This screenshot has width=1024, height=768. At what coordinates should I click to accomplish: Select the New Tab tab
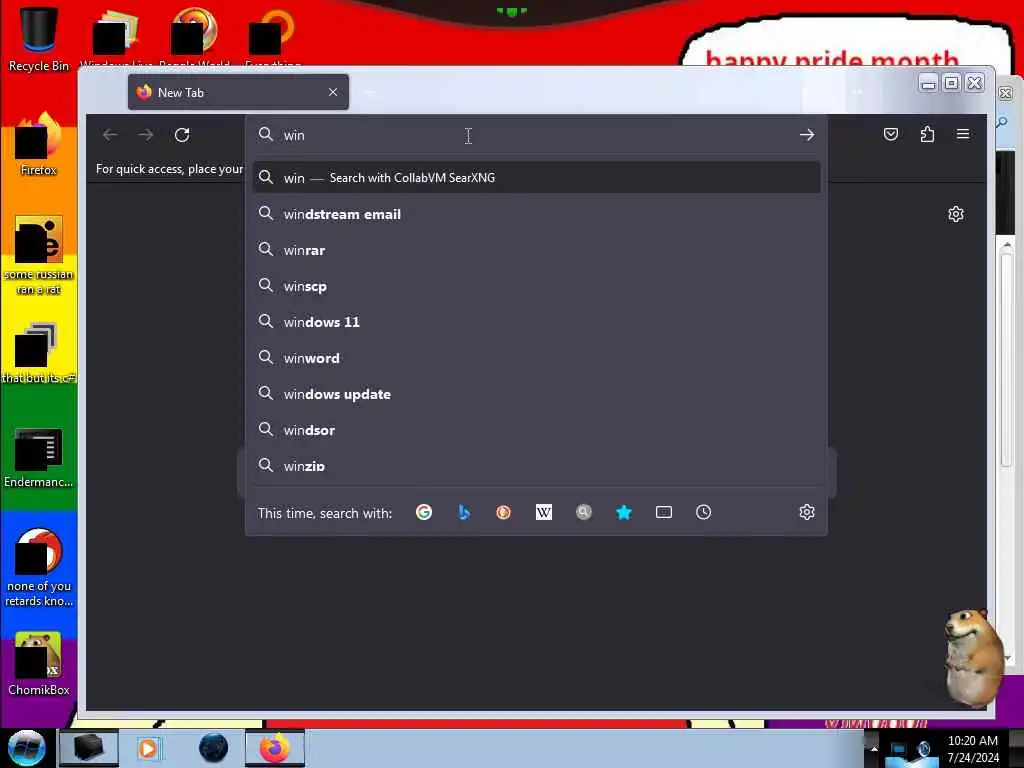click(238, 92)
